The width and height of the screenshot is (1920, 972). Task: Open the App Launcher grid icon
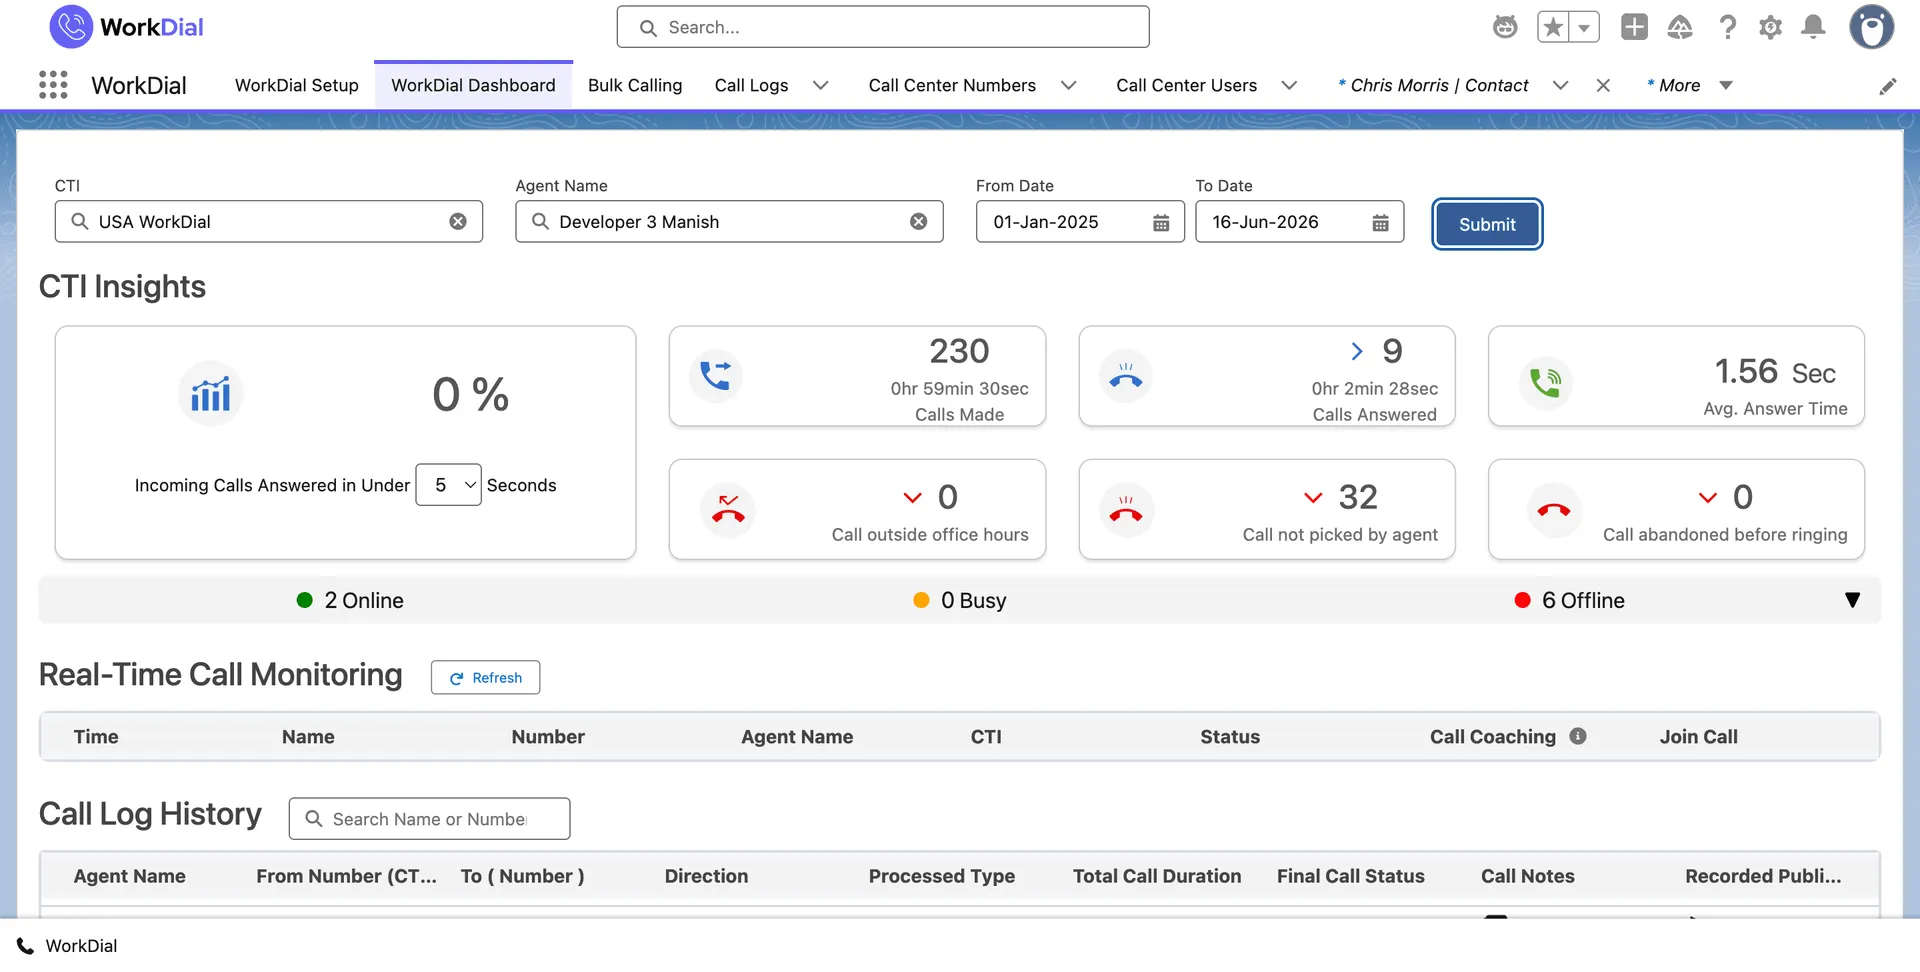[x=53, y=85]
